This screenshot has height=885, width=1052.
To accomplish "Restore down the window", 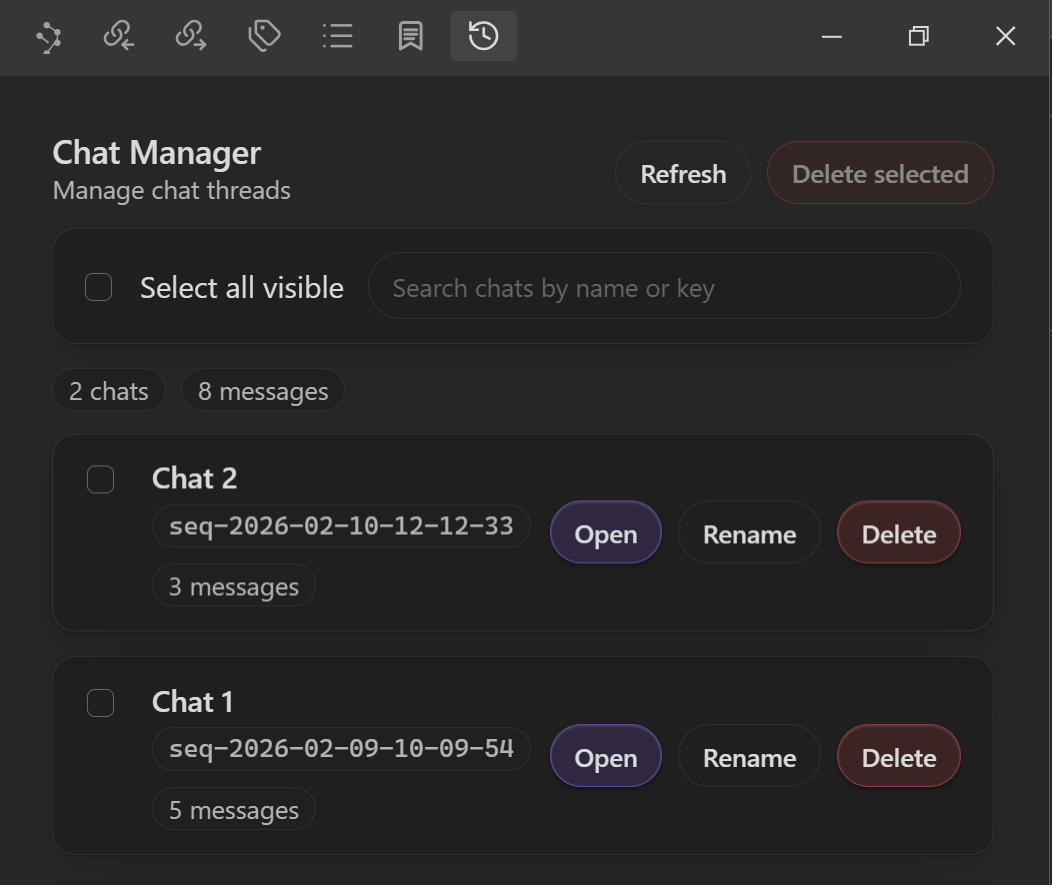I will [918, 37].
